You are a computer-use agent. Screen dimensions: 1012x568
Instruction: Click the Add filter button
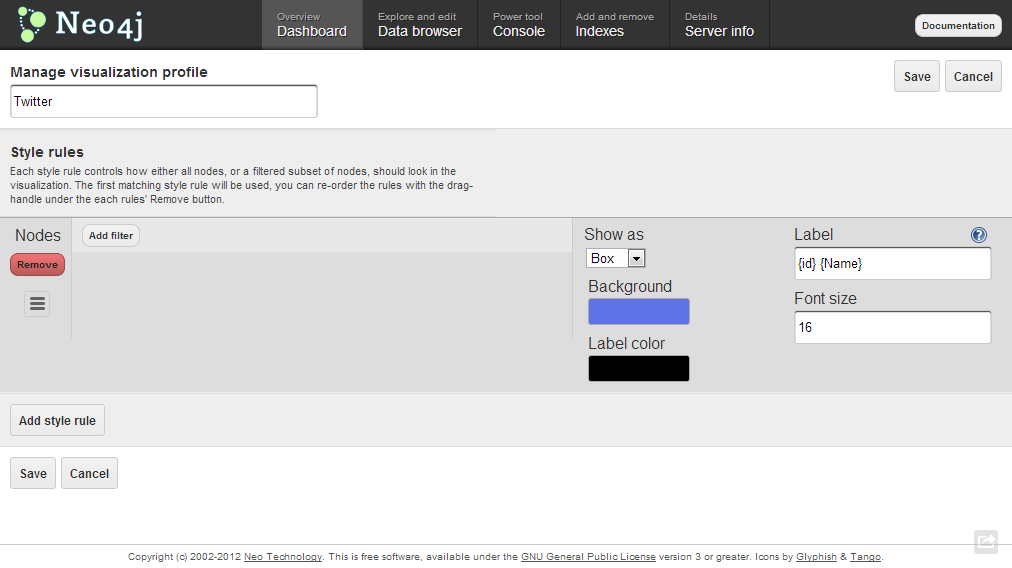(111, 236)
